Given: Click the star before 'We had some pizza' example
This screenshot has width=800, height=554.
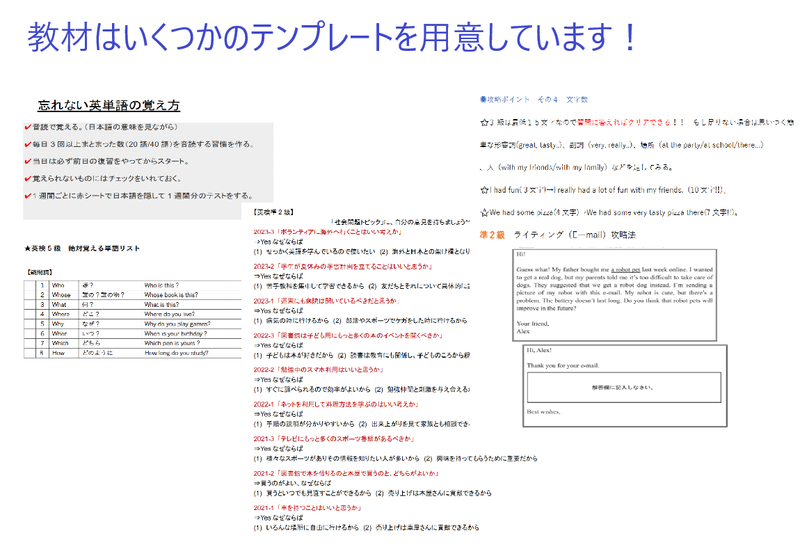Looking at the screenshot, I should pyautogui.click(x=484, y=212).
